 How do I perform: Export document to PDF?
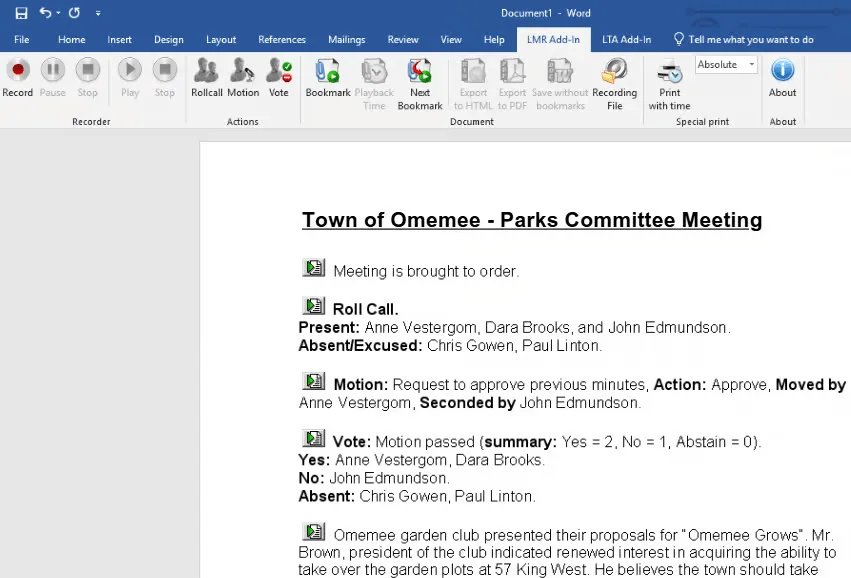pos(512,84)
